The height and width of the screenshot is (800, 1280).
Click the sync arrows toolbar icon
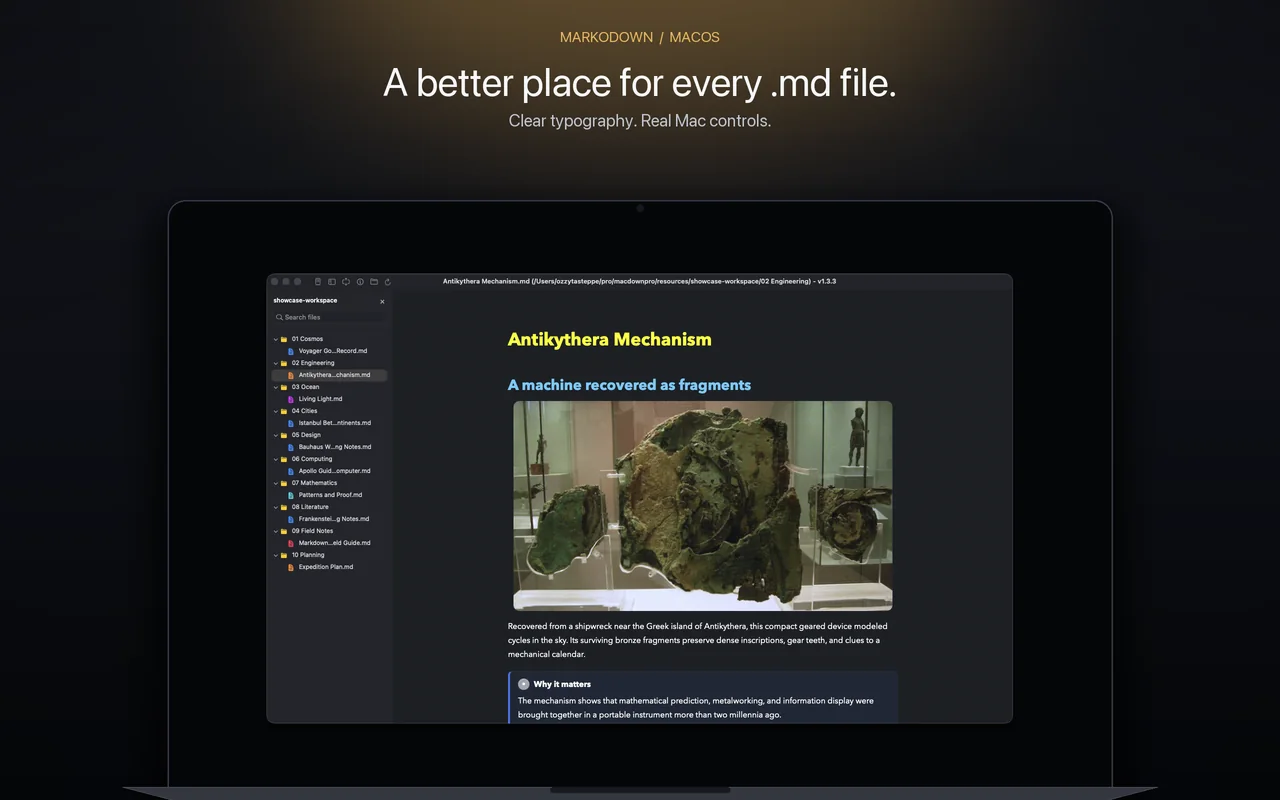346,282
